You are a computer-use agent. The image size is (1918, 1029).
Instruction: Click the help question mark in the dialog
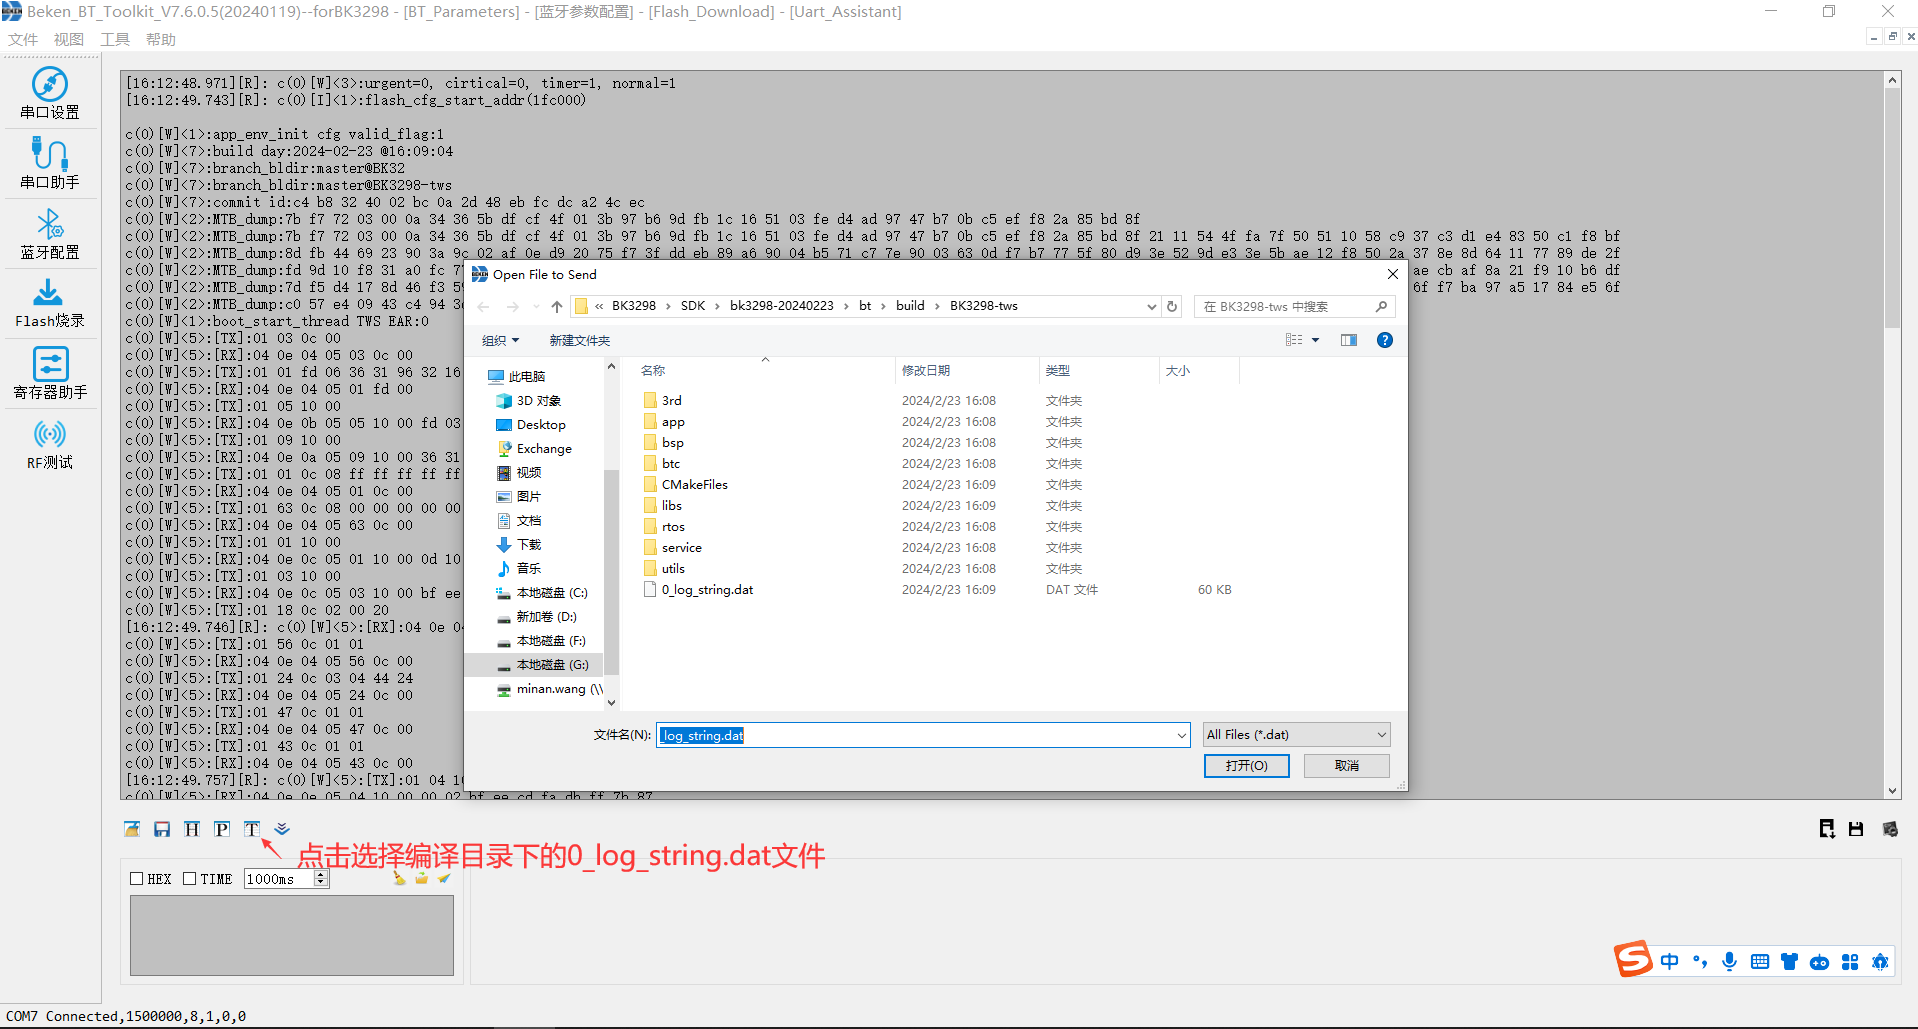click(x=1385, y=340)
